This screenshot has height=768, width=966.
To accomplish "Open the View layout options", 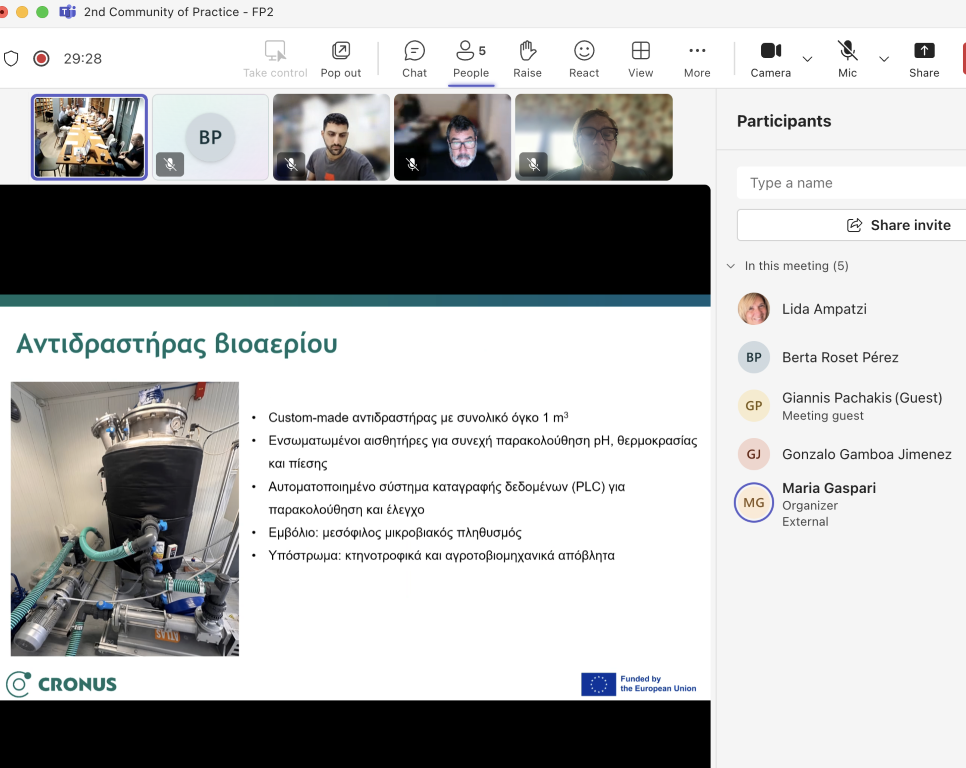I will [640, 59].
